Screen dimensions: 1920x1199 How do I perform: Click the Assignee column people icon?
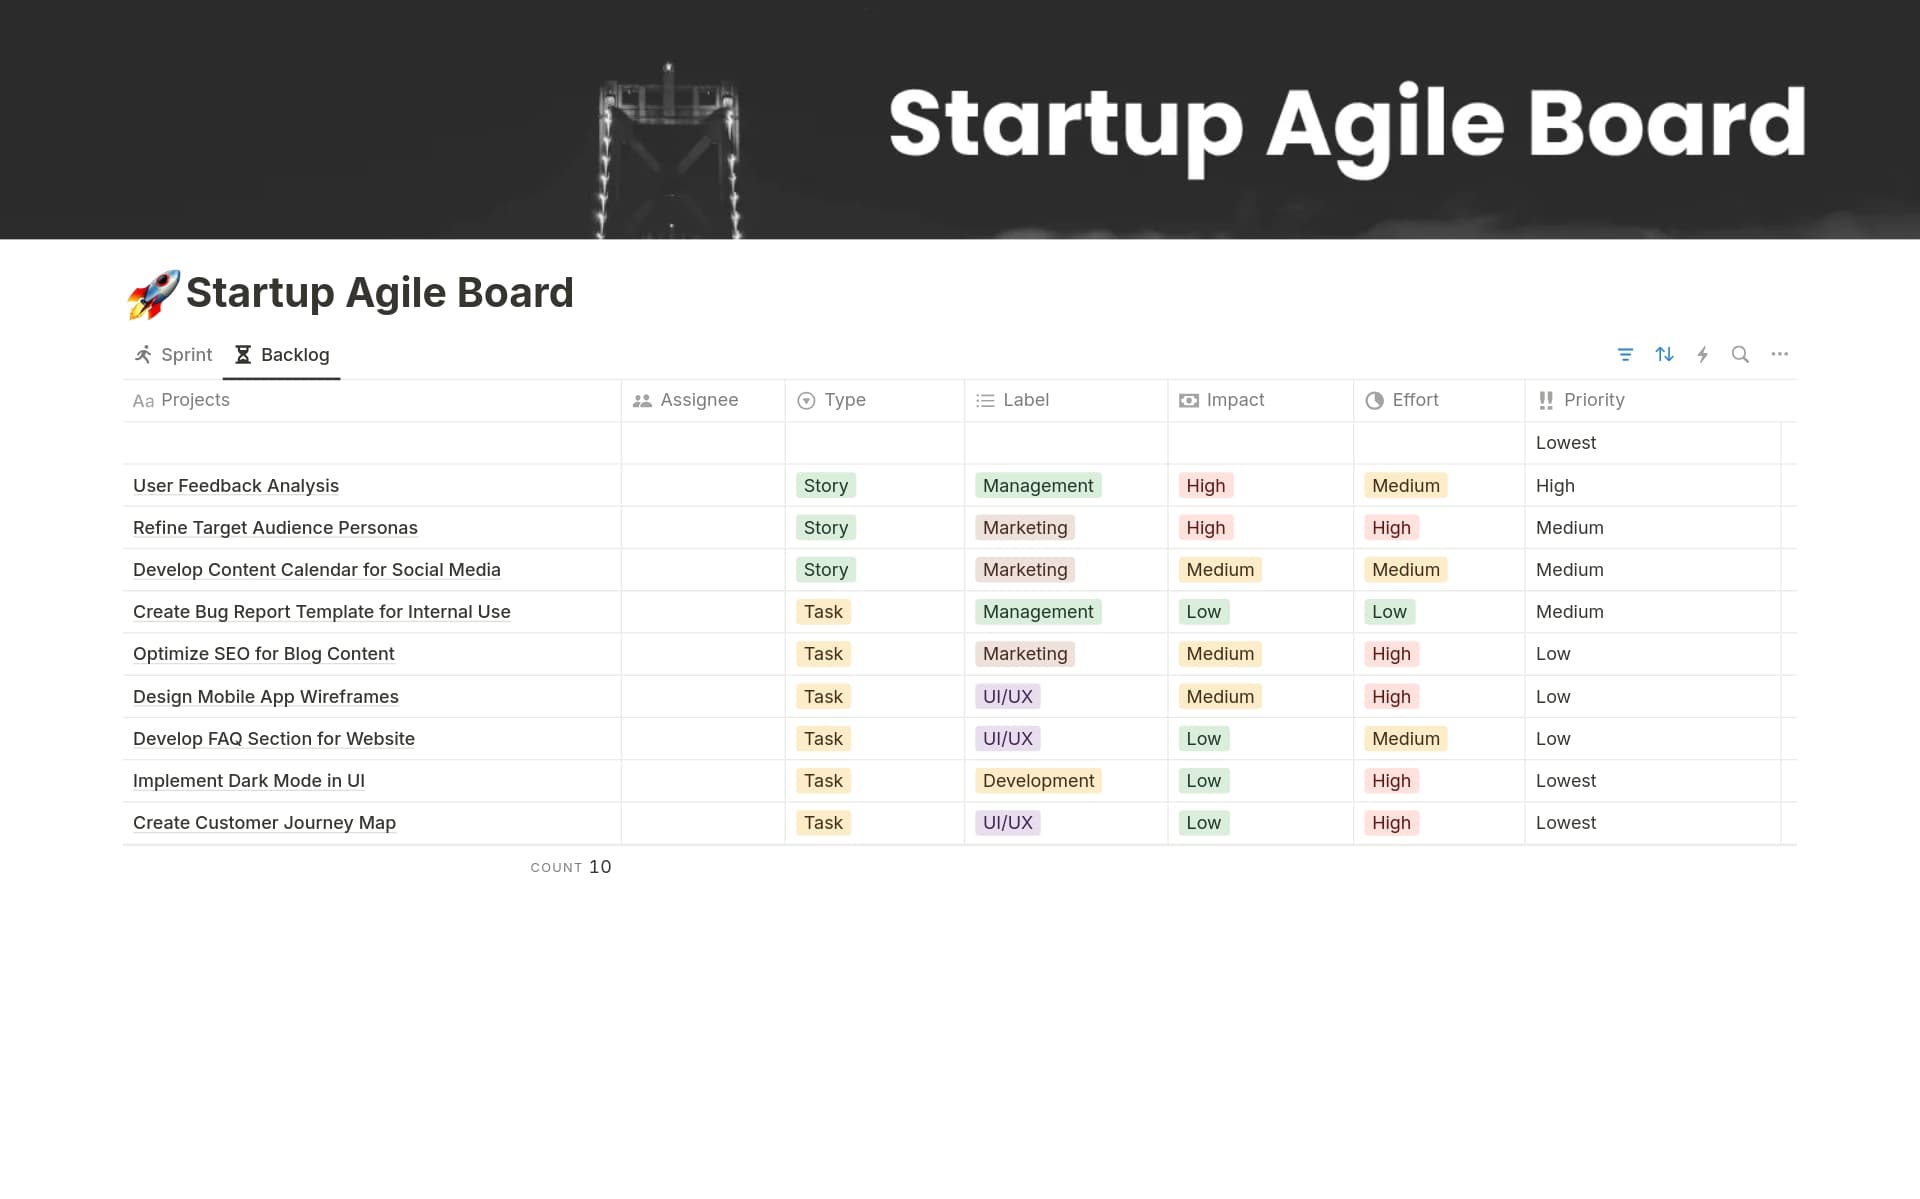(641, 400)
